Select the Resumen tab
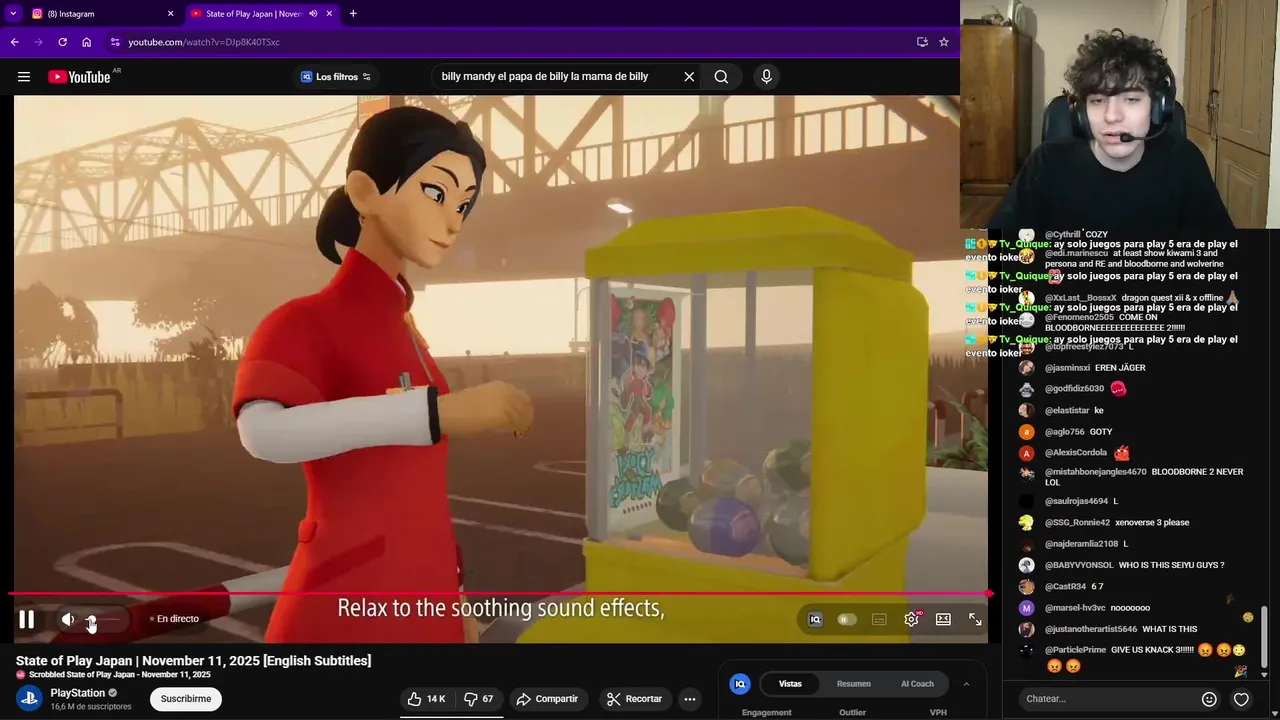Viewport: 1280px width, 720px height. [x=854, y=684]
